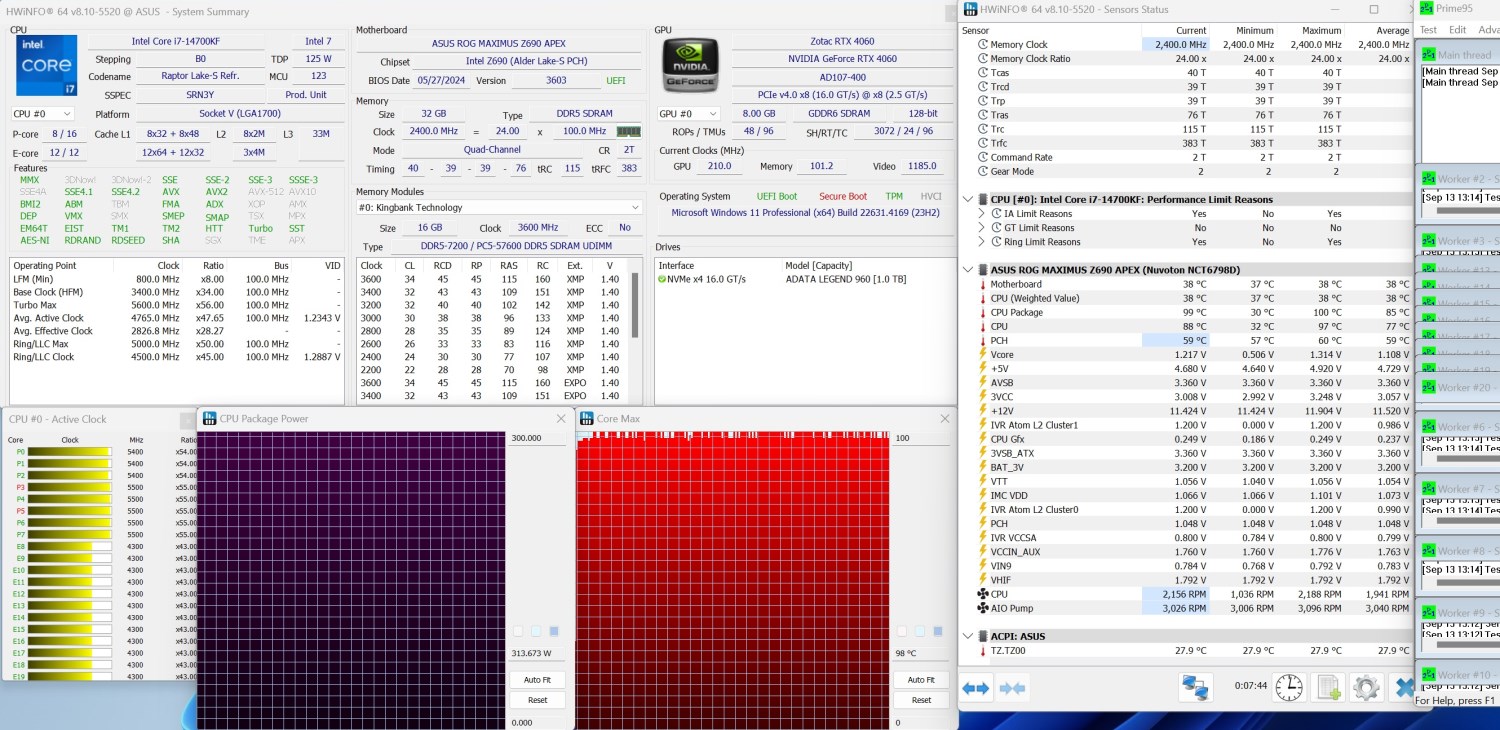The image size is (1500, 730).
Task: Open the Edit menu in Prime95
Action: (x=1458, y=30)
